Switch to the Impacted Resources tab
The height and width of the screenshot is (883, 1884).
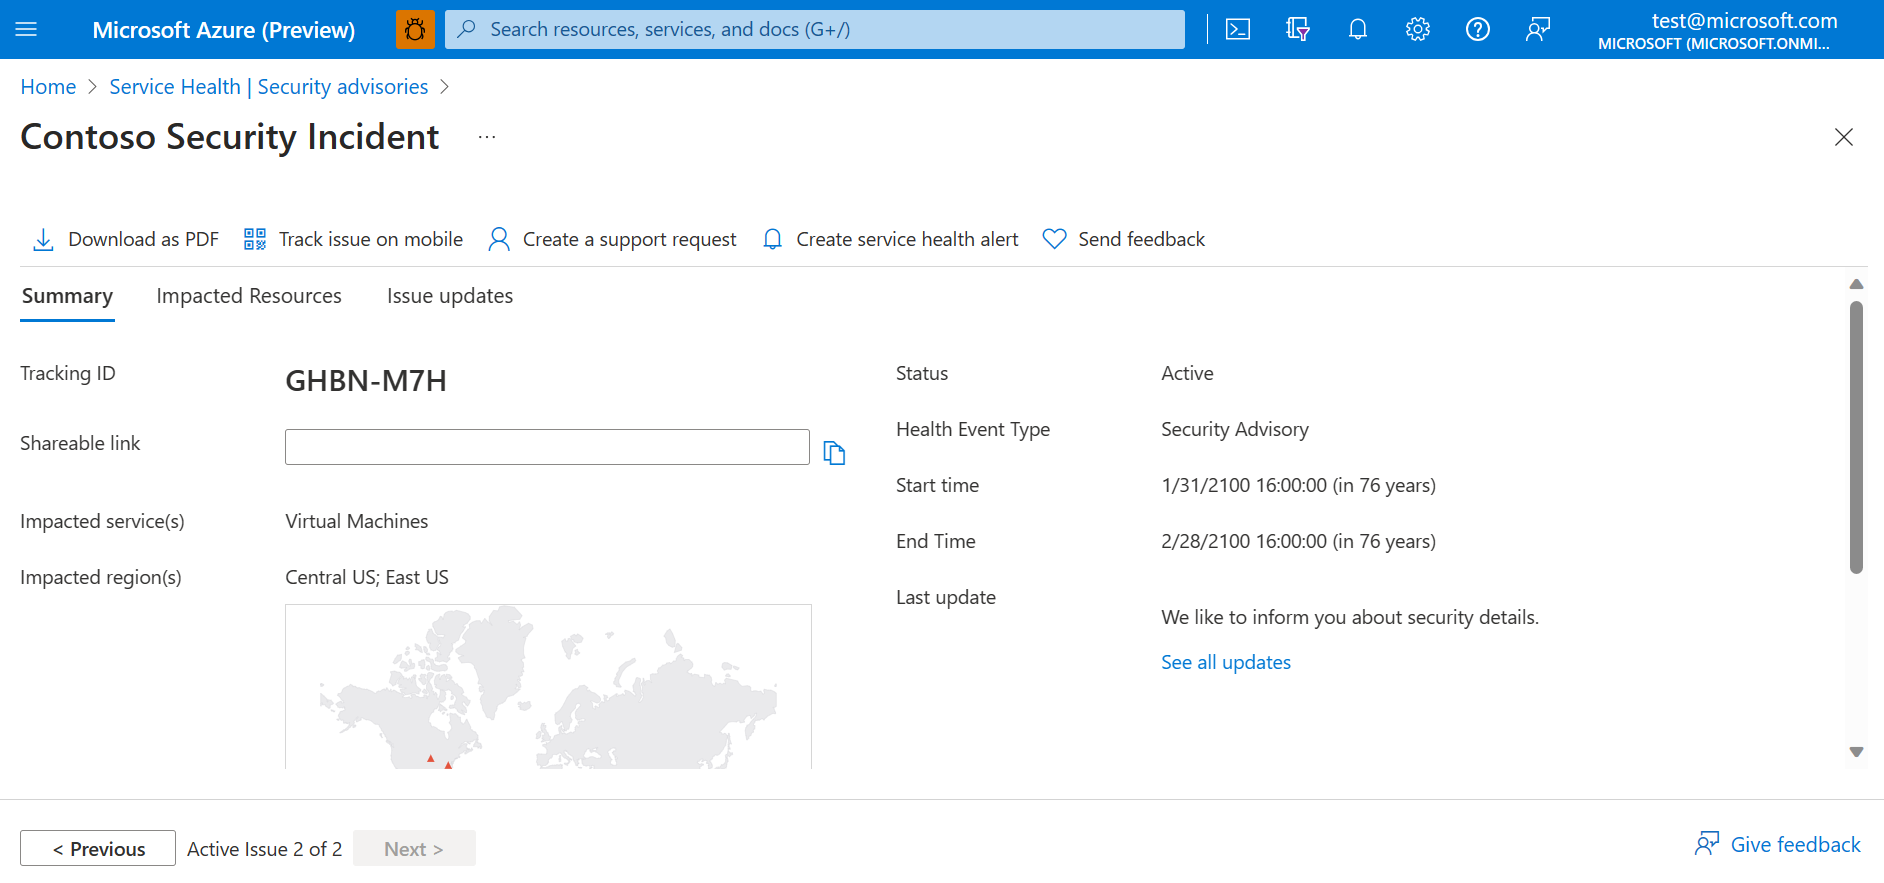249,296
